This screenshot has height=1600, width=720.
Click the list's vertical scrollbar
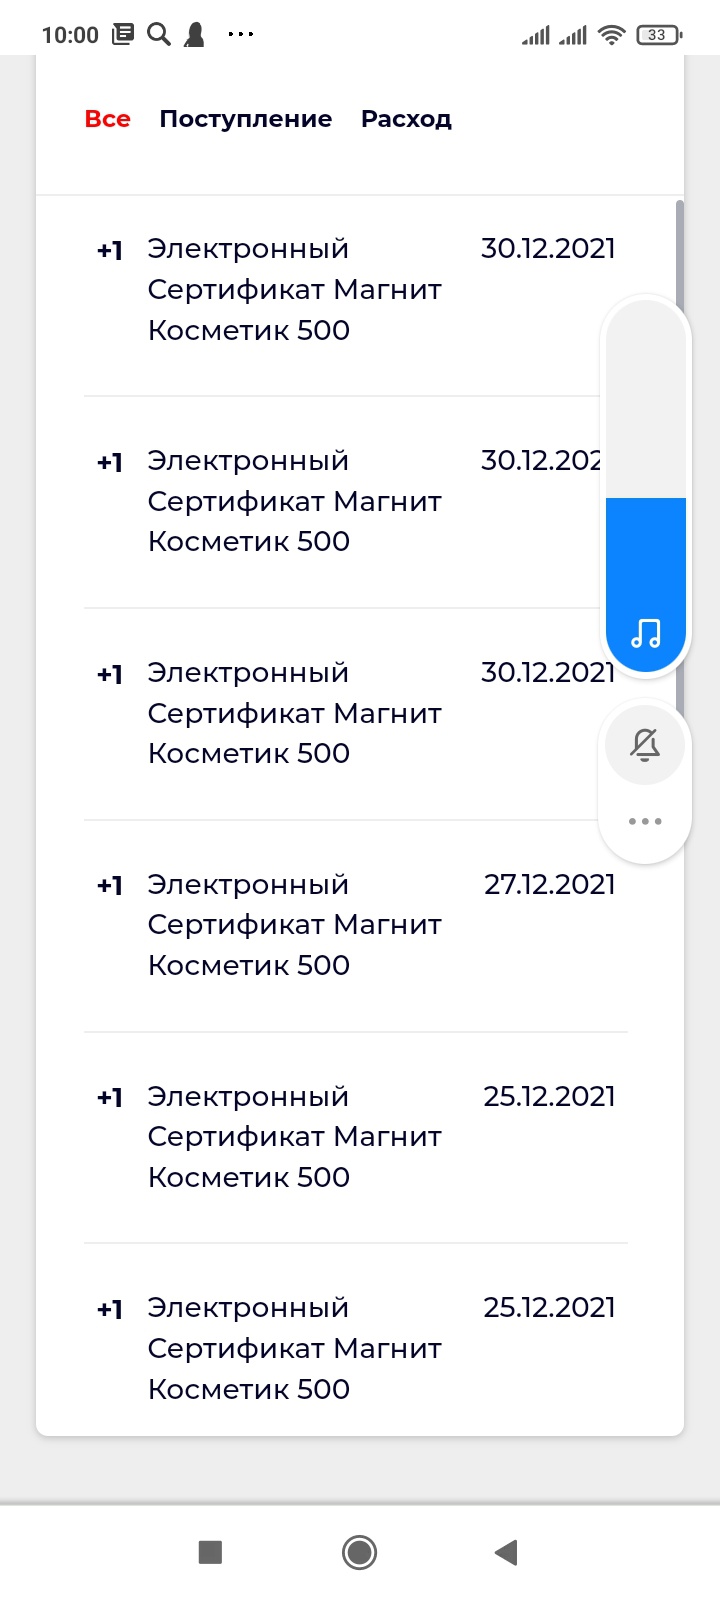click(680, 250)
